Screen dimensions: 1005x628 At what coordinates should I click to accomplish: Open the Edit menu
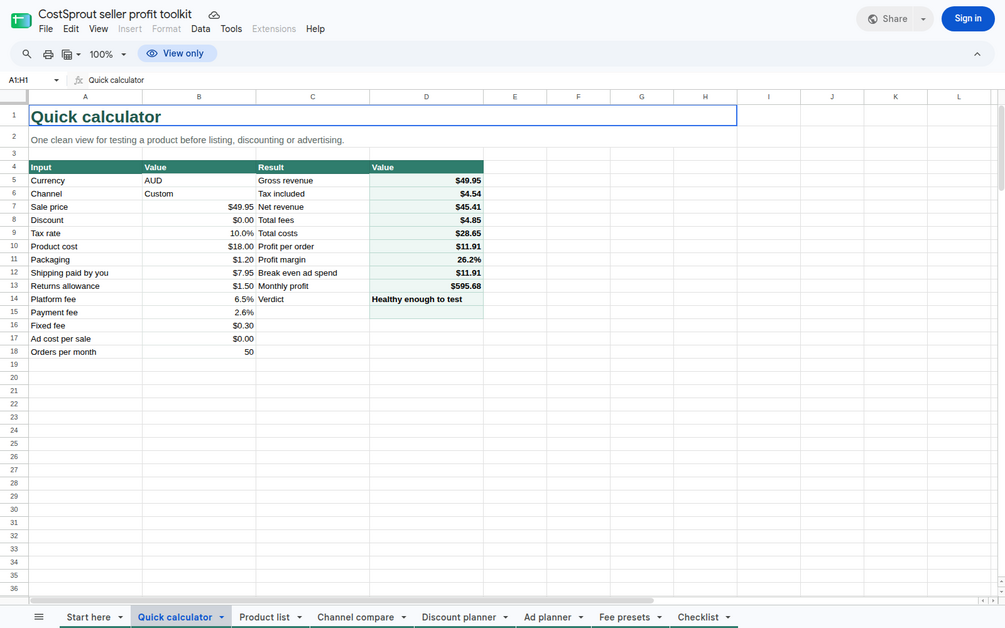tap(71, 29)
